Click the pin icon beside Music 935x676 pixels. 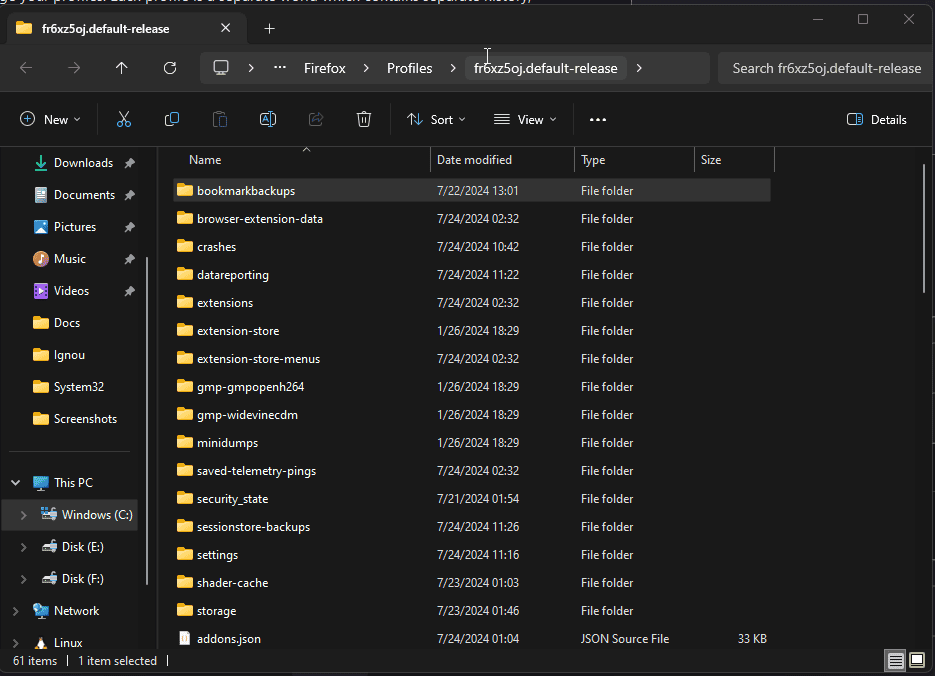129,259
